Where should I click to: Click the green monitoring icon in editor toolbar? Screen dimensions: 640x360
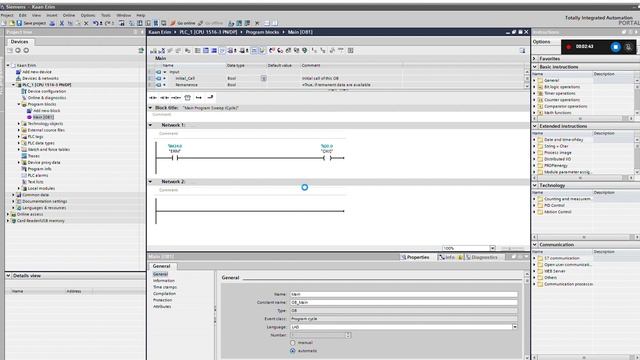pos(304,51)
